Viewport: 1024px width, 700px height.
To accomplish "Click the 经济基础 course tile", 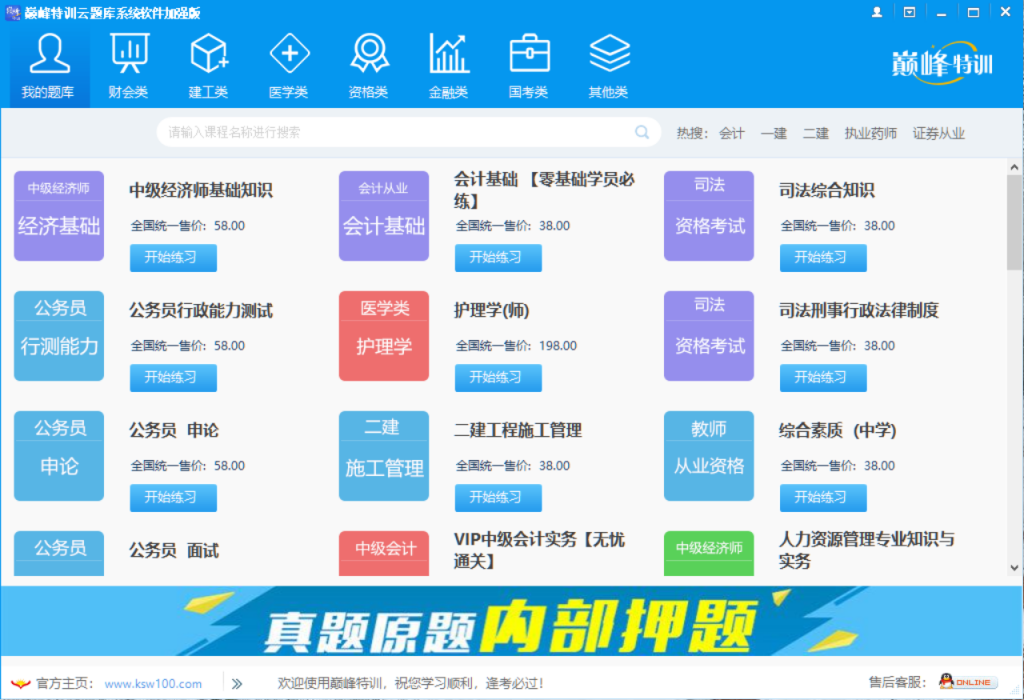I will pyautogui.click(x=59, y=216).
